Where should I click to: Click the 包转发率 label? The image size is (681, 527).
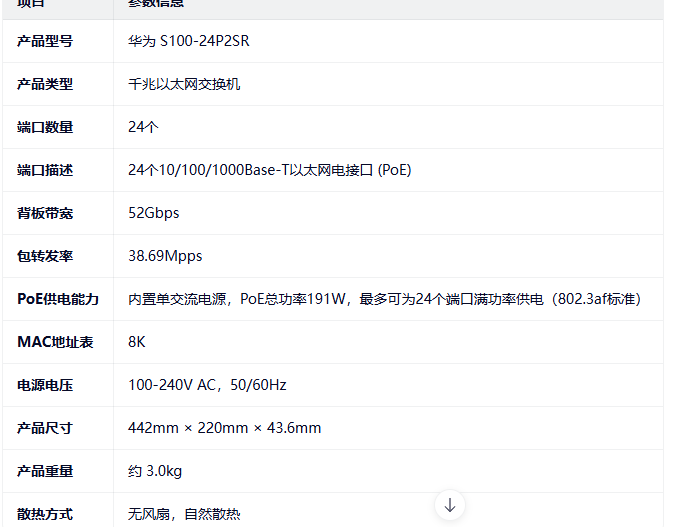pos(45,256)
